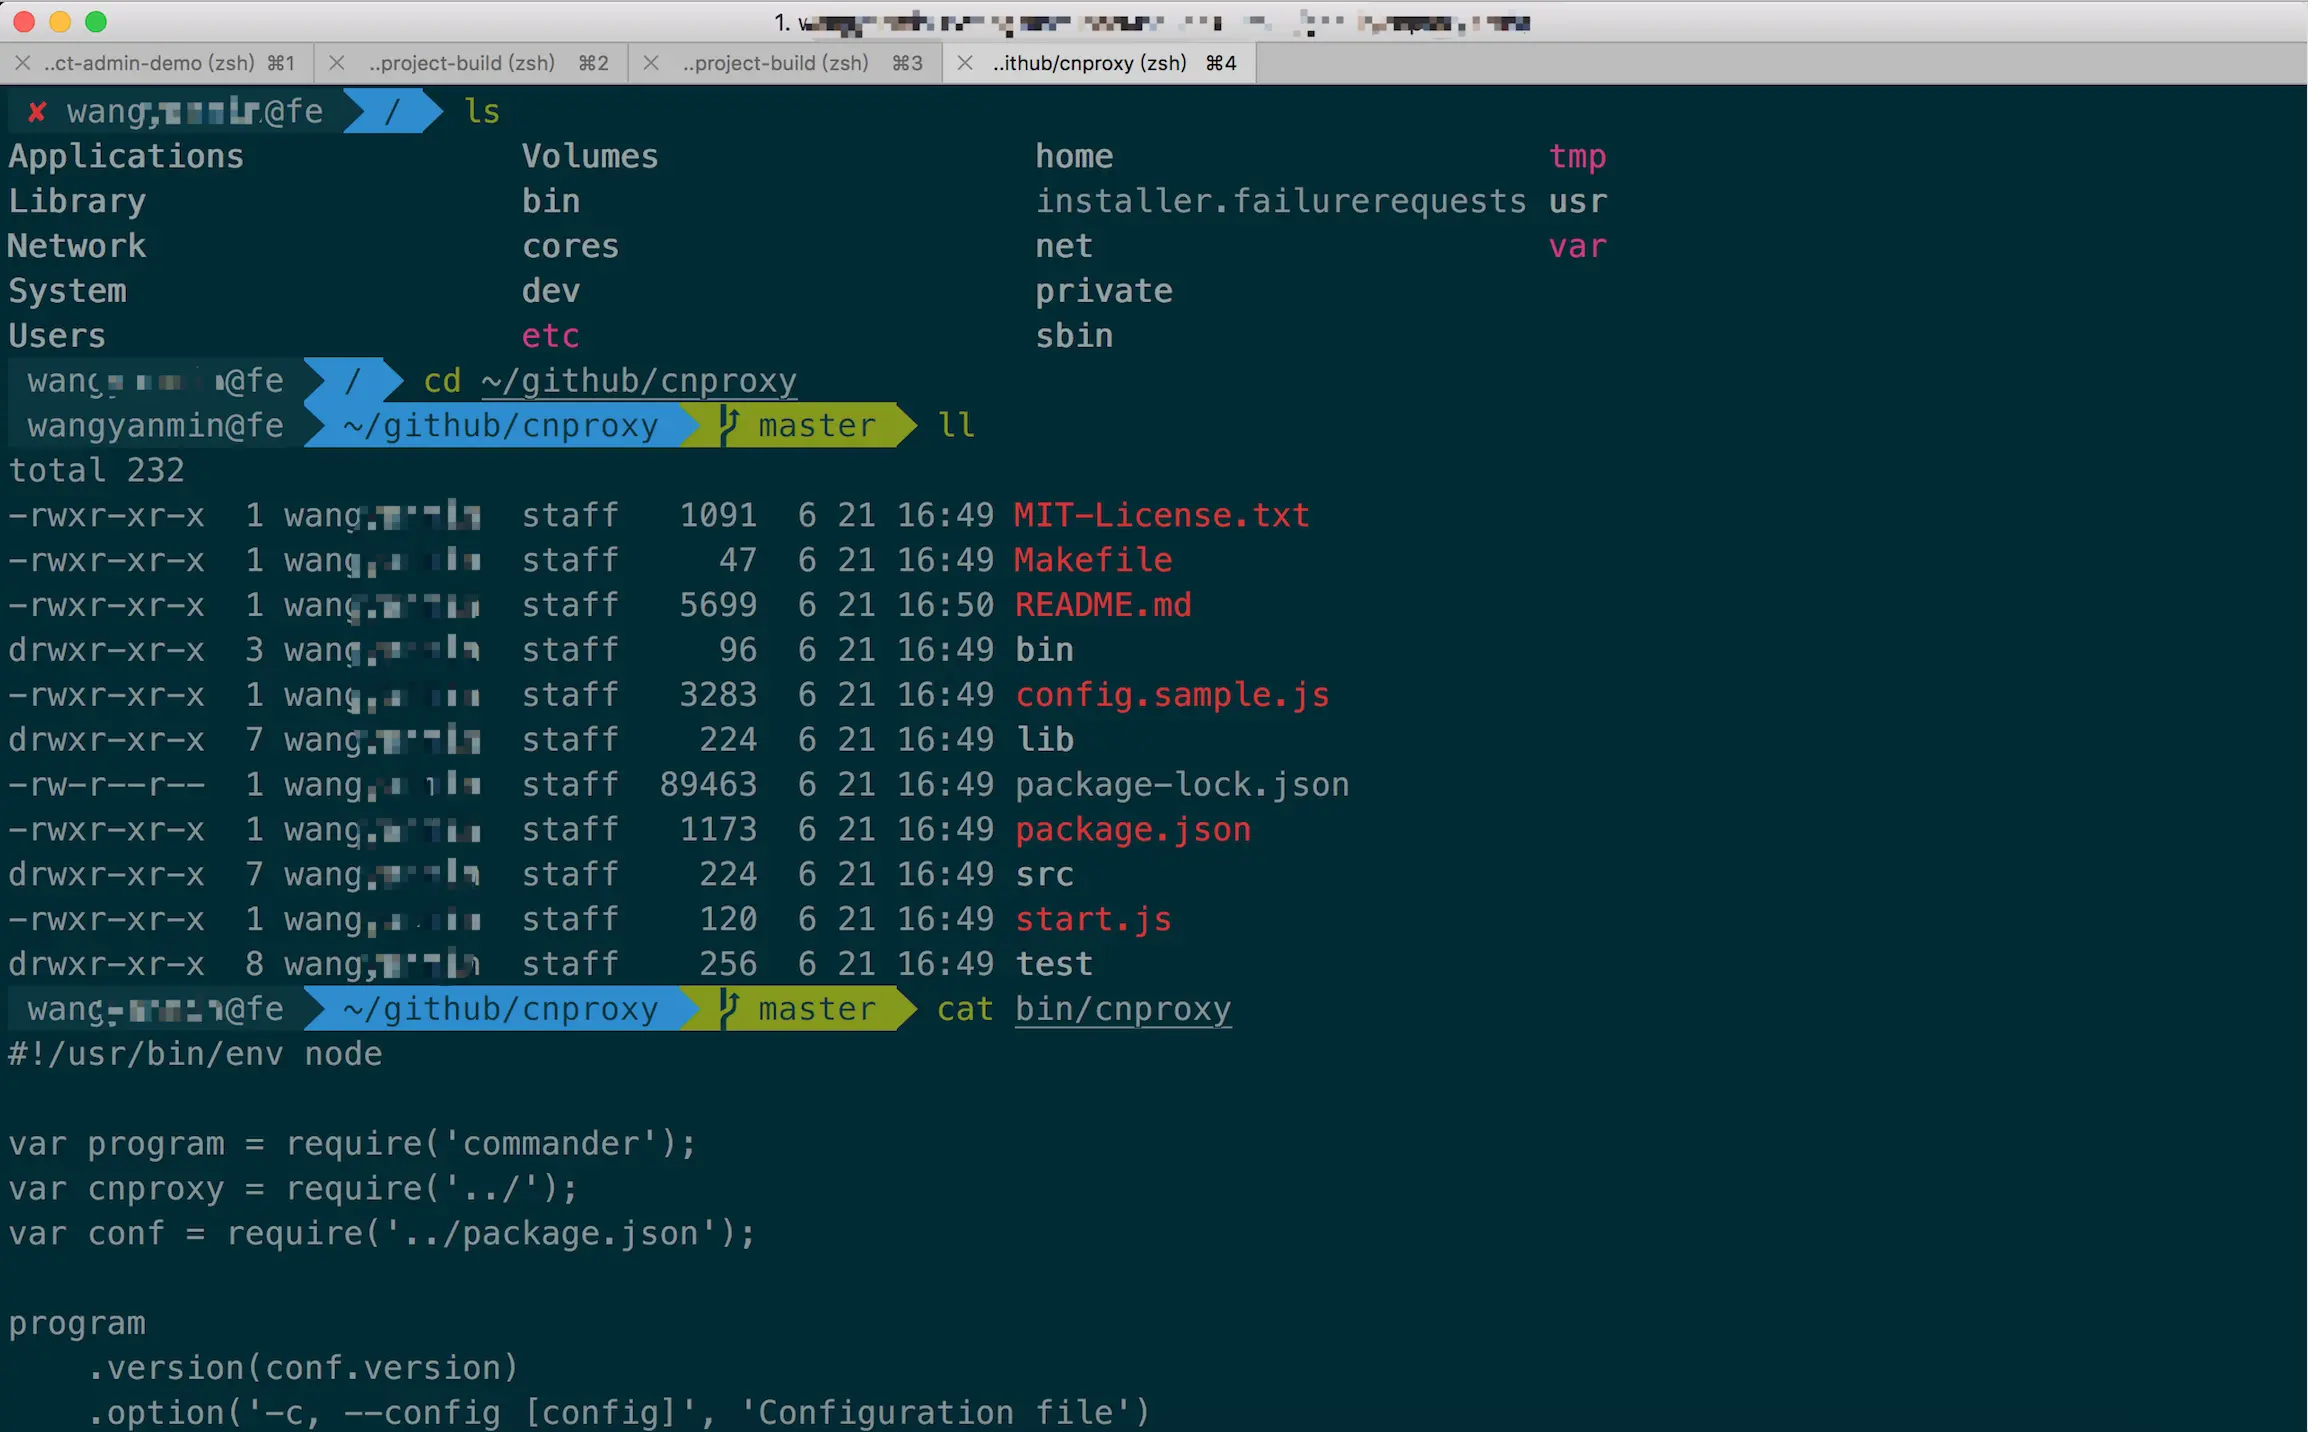The width and height of the screenshot is (2308, 1432).
Task: Switch to the project-build tab ⌘2
Action: [462, 63]
